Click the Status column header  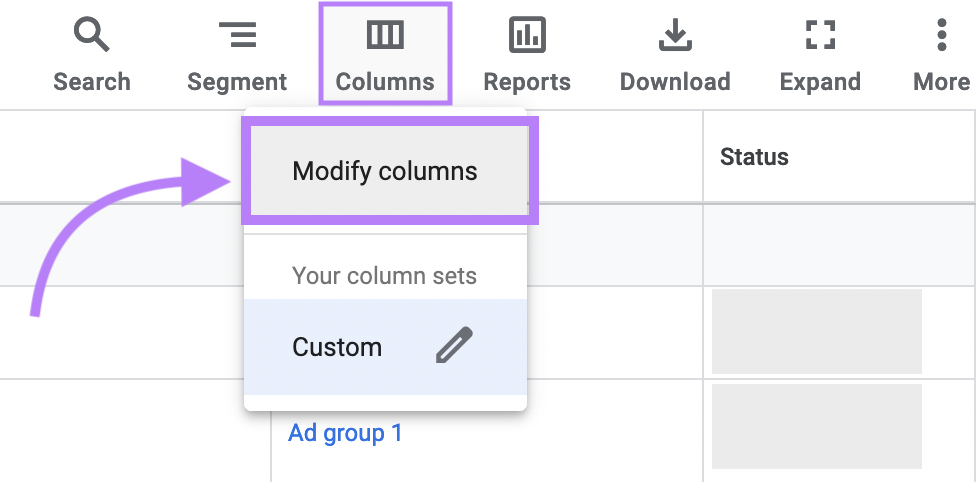click(754, 157)
